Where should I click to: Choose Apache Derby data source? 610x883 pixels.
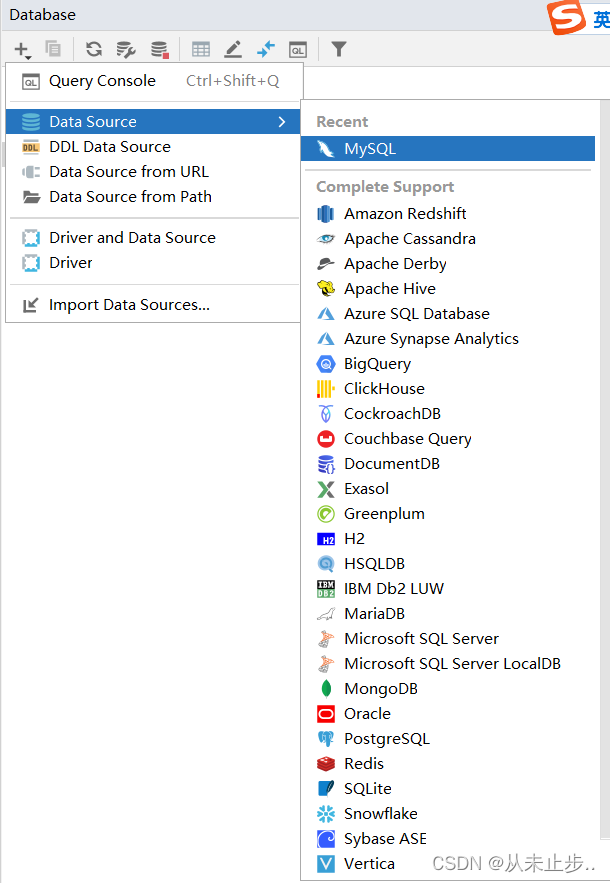click(448, 264)
